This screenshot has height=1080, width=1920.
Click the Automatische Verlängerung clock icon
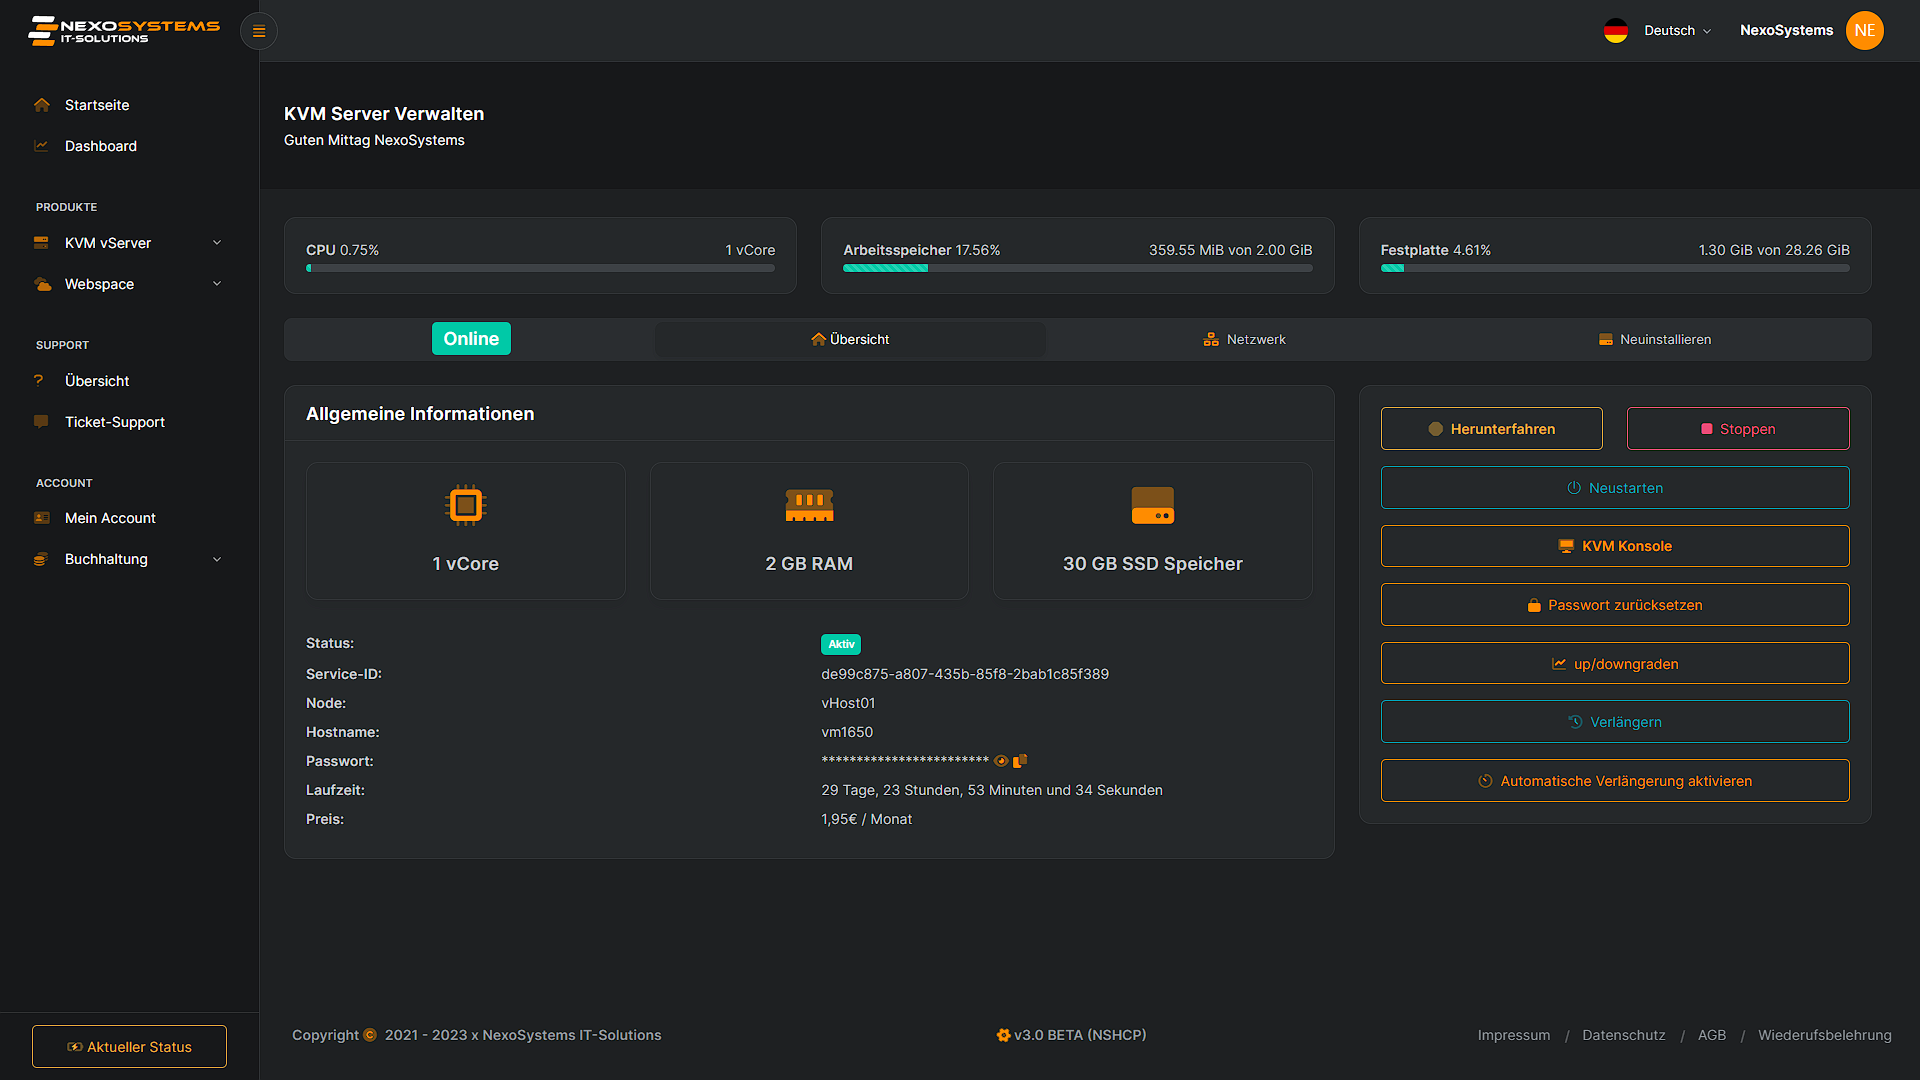1486,779
